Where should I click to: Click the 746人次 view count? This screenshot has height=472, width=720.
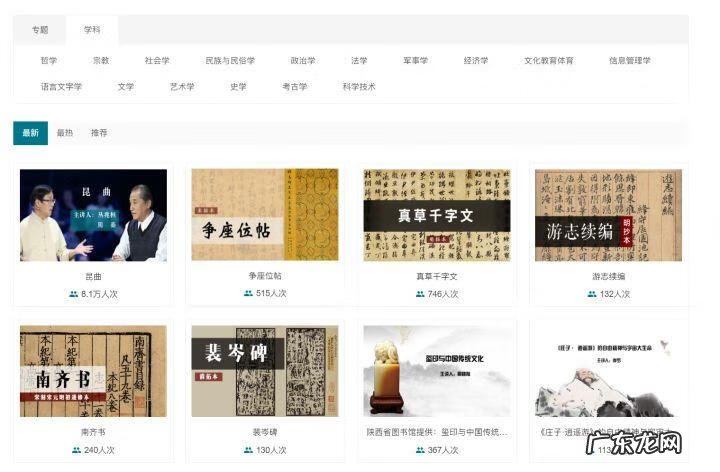tap(443, 294)
